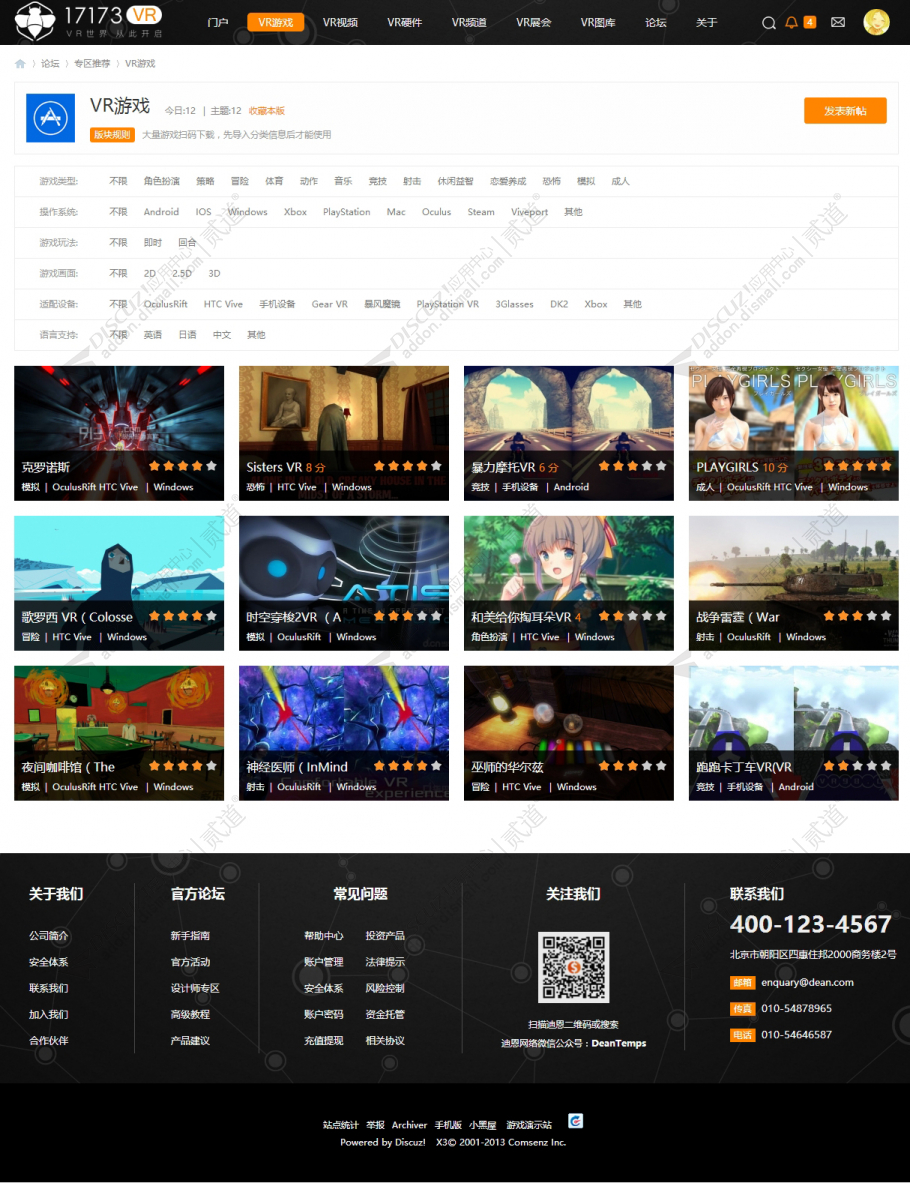Open the PLAYGIRLS game thumbnail

794,433
